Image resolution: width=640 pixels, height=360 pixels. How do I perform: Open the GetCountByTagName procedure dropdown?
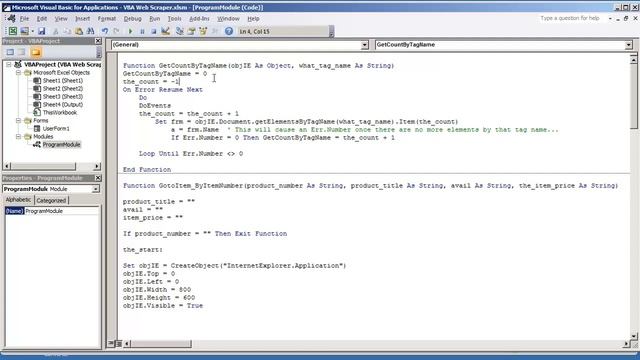pos(629,45)
